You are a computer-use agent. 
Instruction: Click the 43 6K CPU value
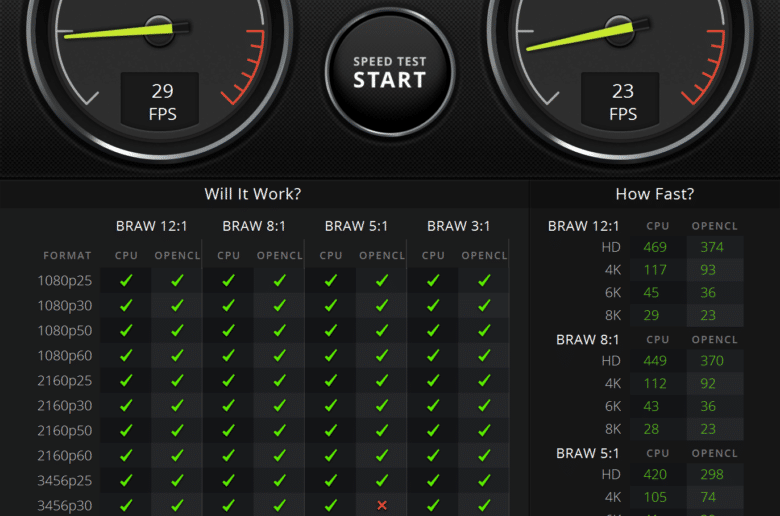pyautogui.click(x=651, y=407)
